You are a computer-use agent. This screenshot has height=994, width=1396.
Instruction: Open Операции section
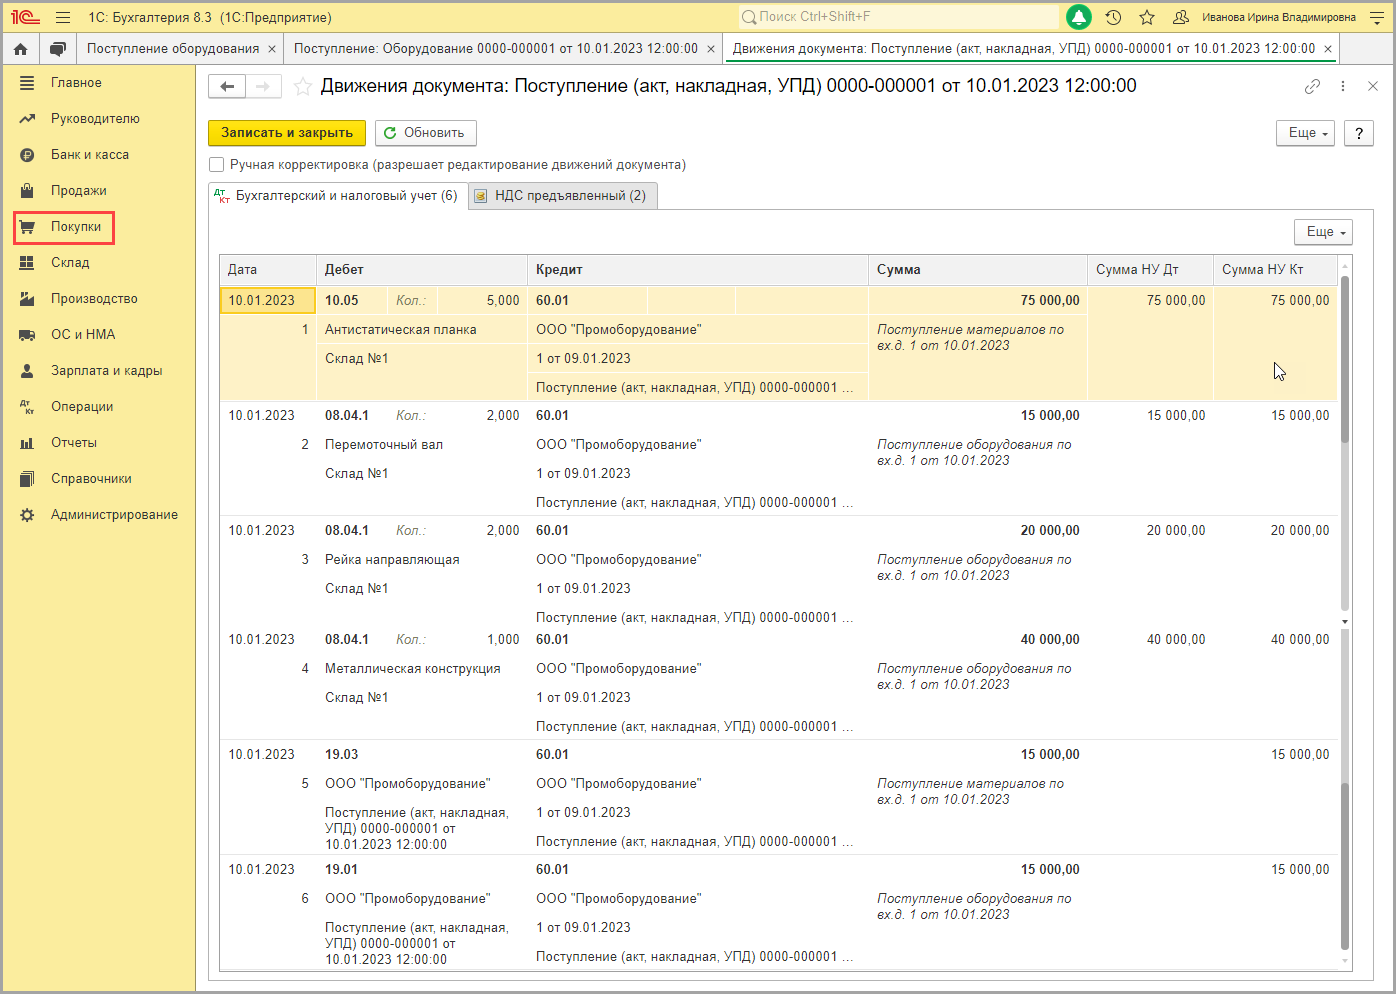pos(82,407)
